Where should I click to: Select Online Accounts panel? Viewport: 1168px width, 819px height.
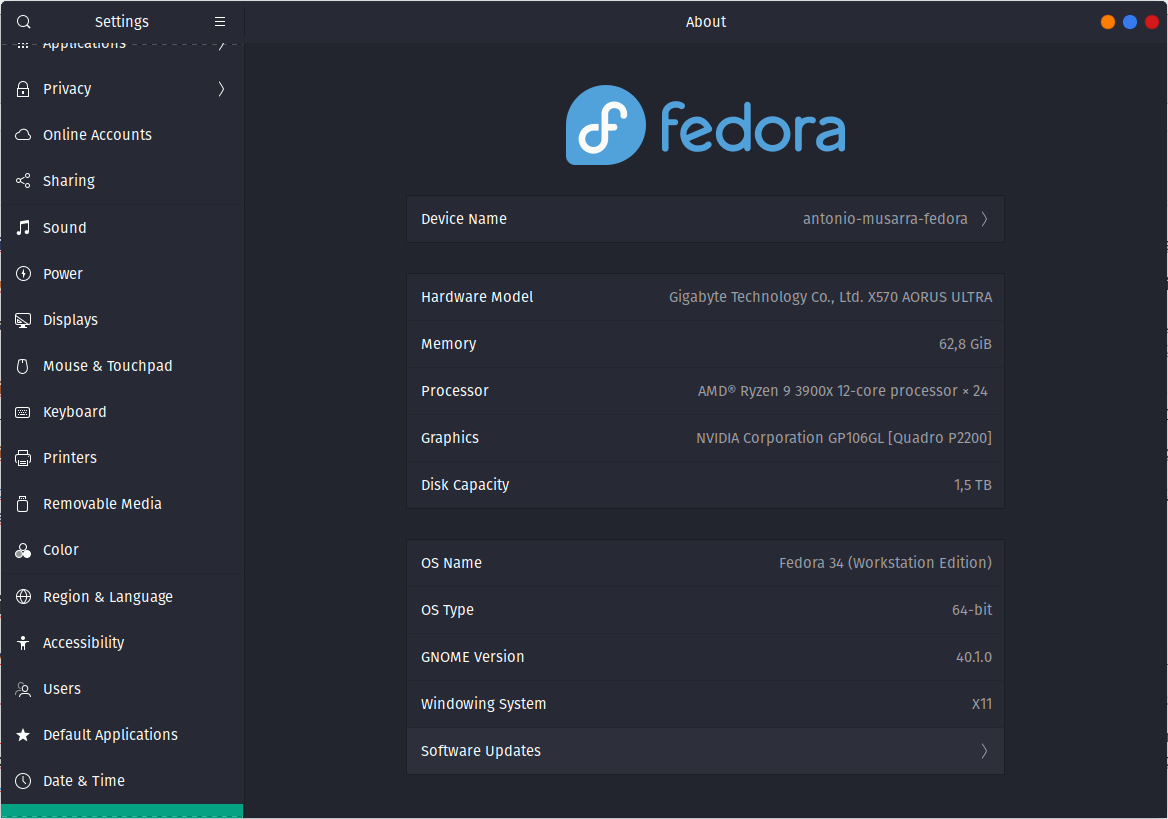(x=122, y=135)
